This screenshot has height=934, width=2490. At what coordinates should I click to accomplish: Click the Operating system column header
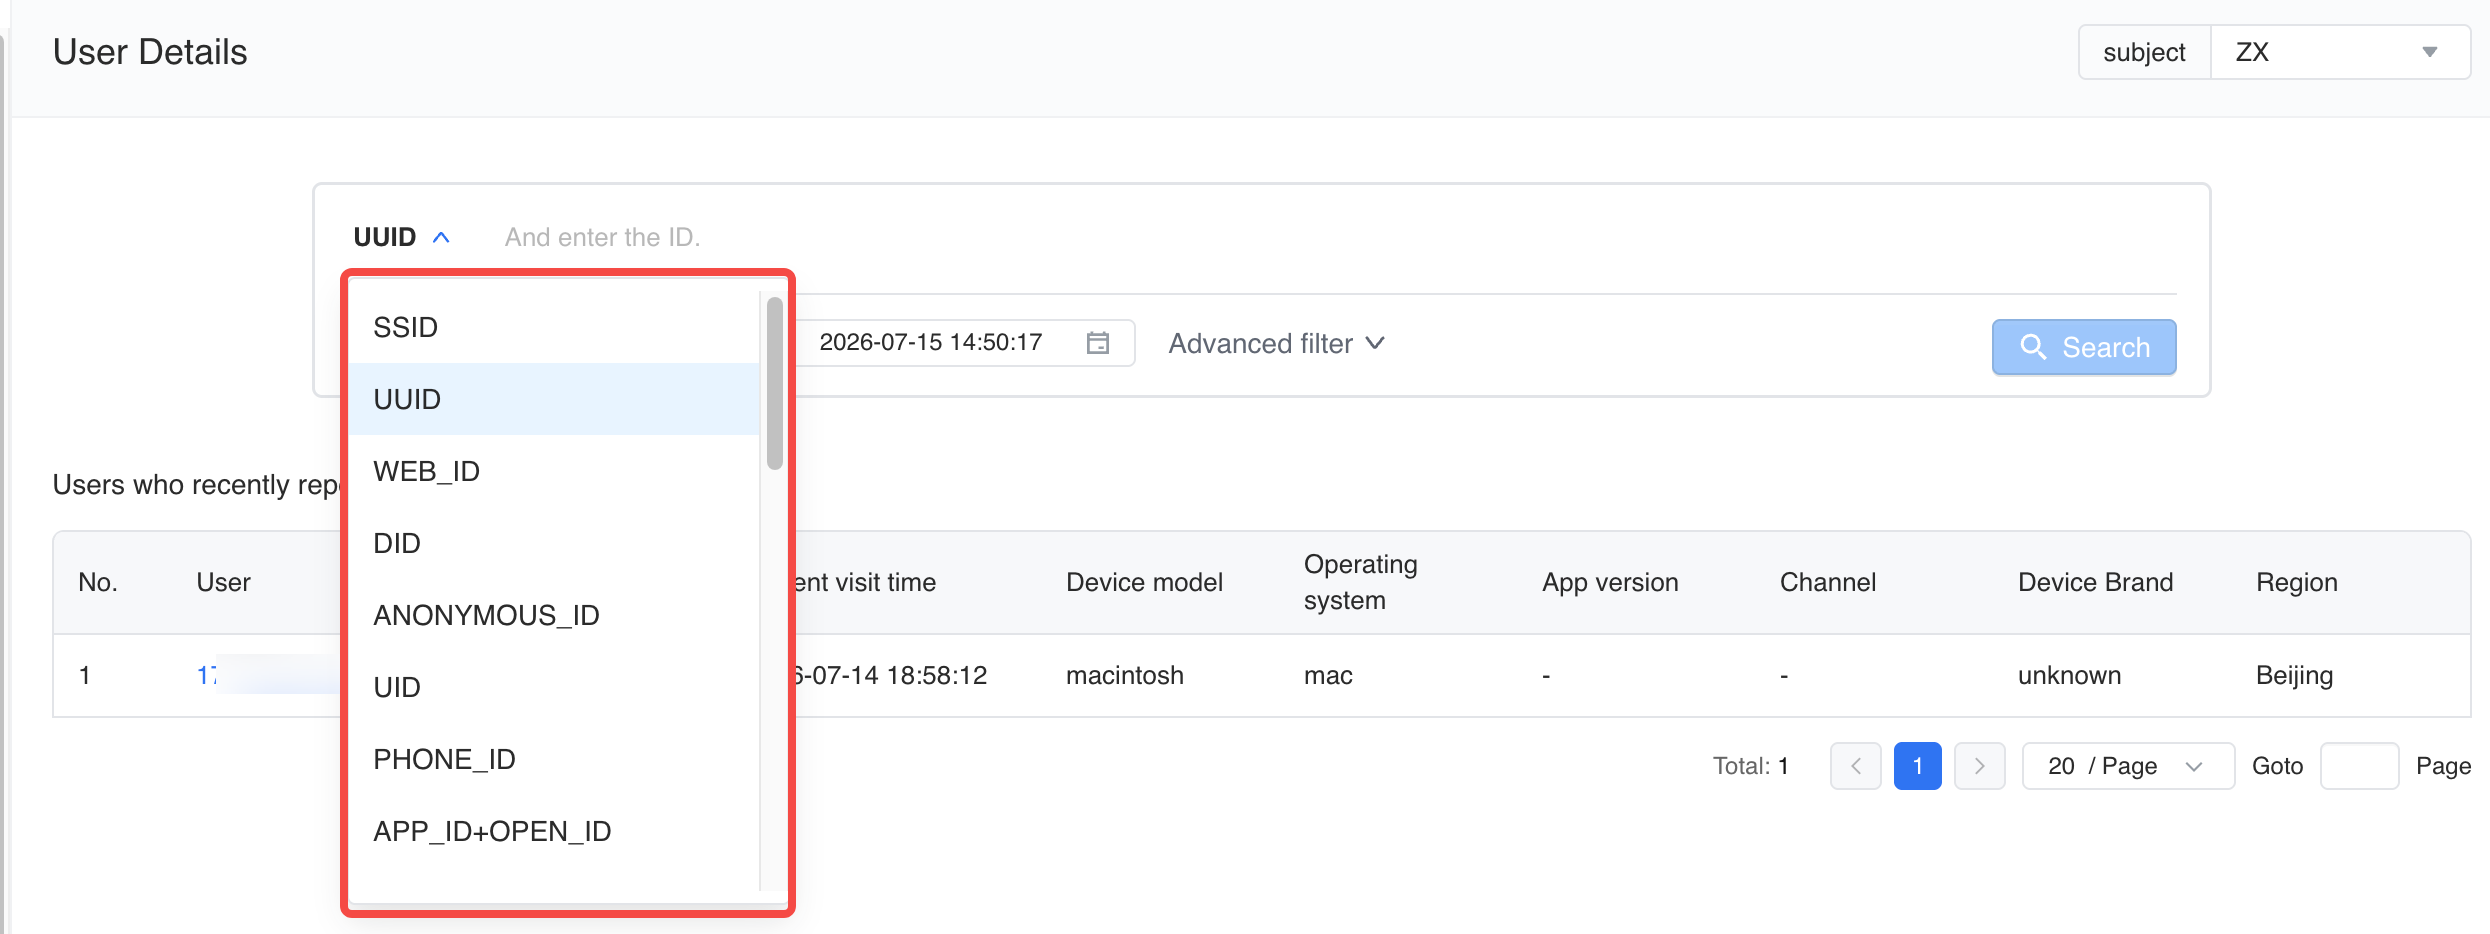click(x=1360, y=582)
